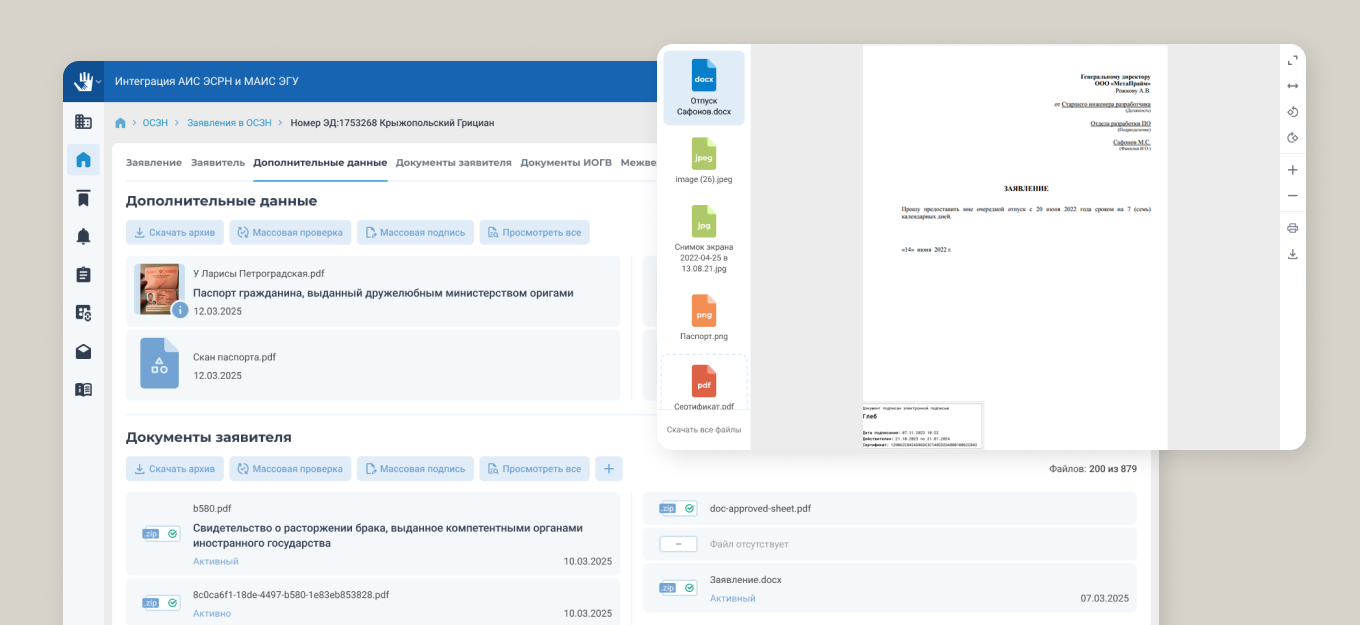Click the info badge on the passport thumbnail
This screenshot has height=625, width=1360.
coord(180,310)
